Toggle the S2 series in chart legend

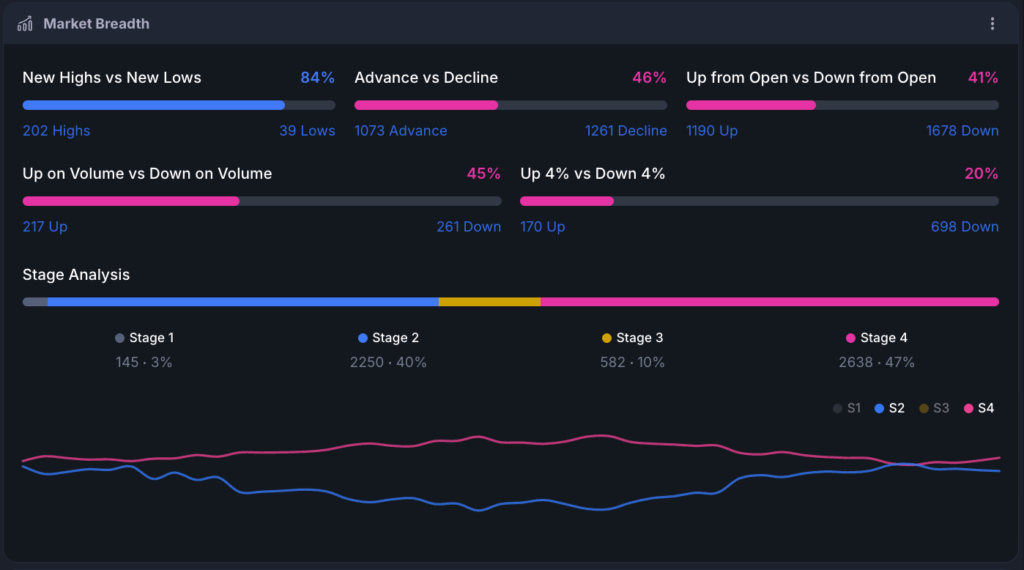pyautogui.click(x=889, y=408)
